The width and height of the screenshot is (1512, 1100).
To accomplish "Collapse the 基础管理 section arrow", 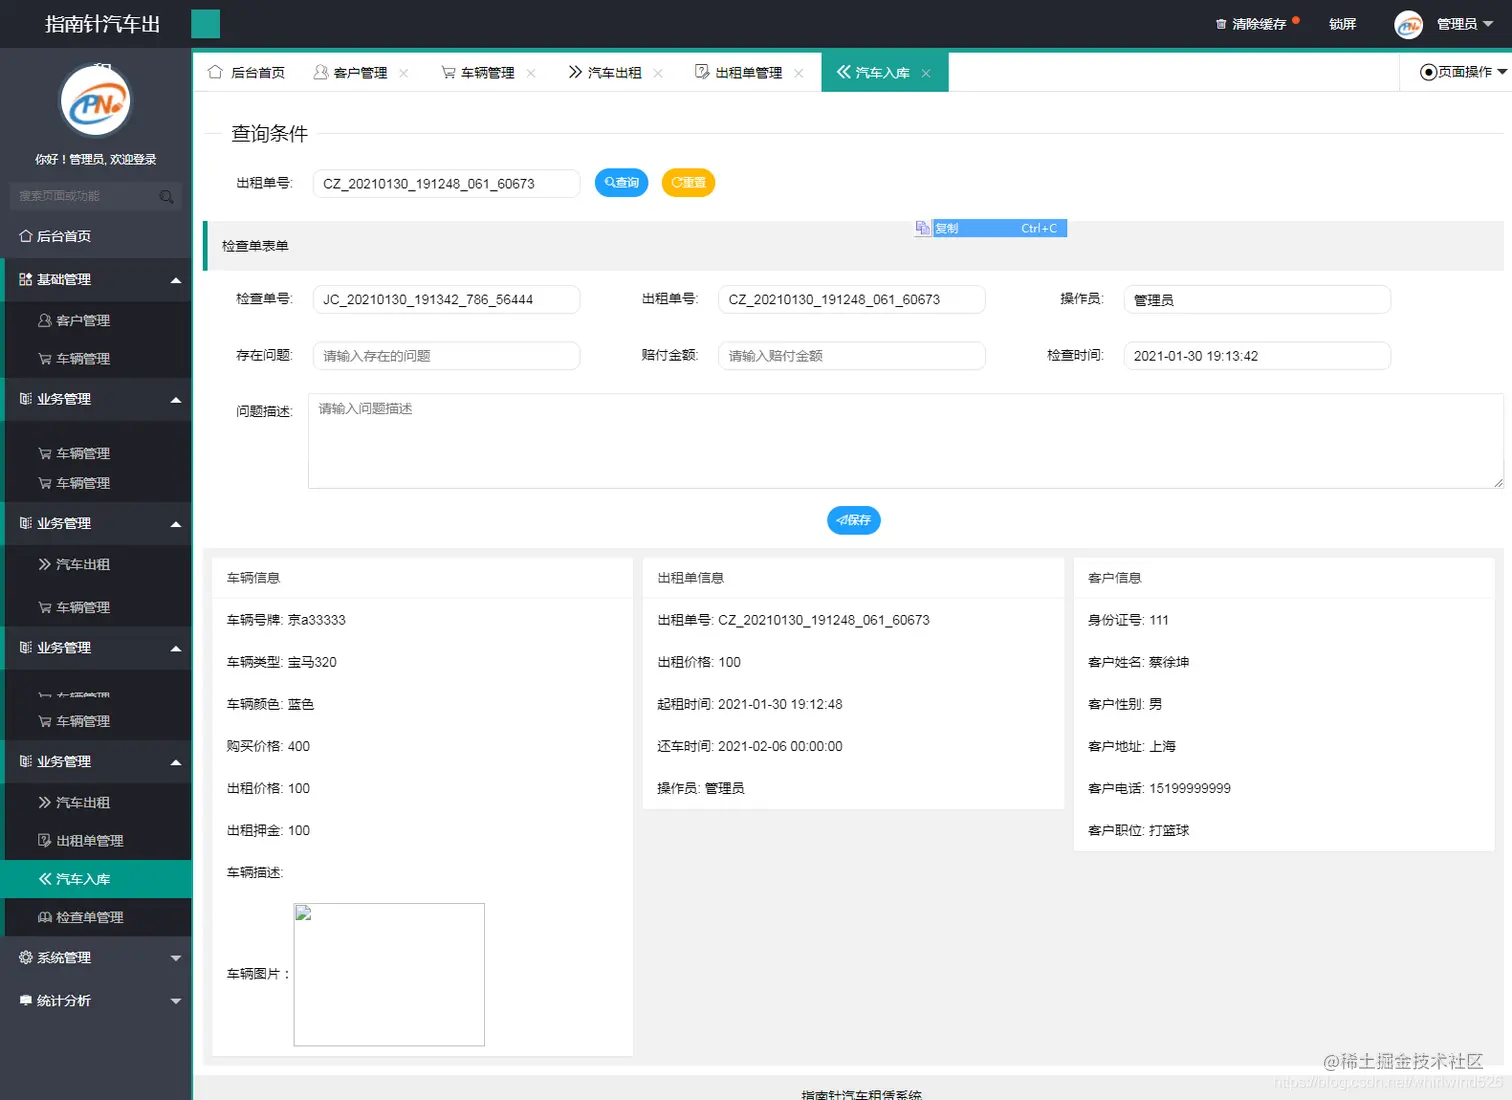I will [176, 280].
